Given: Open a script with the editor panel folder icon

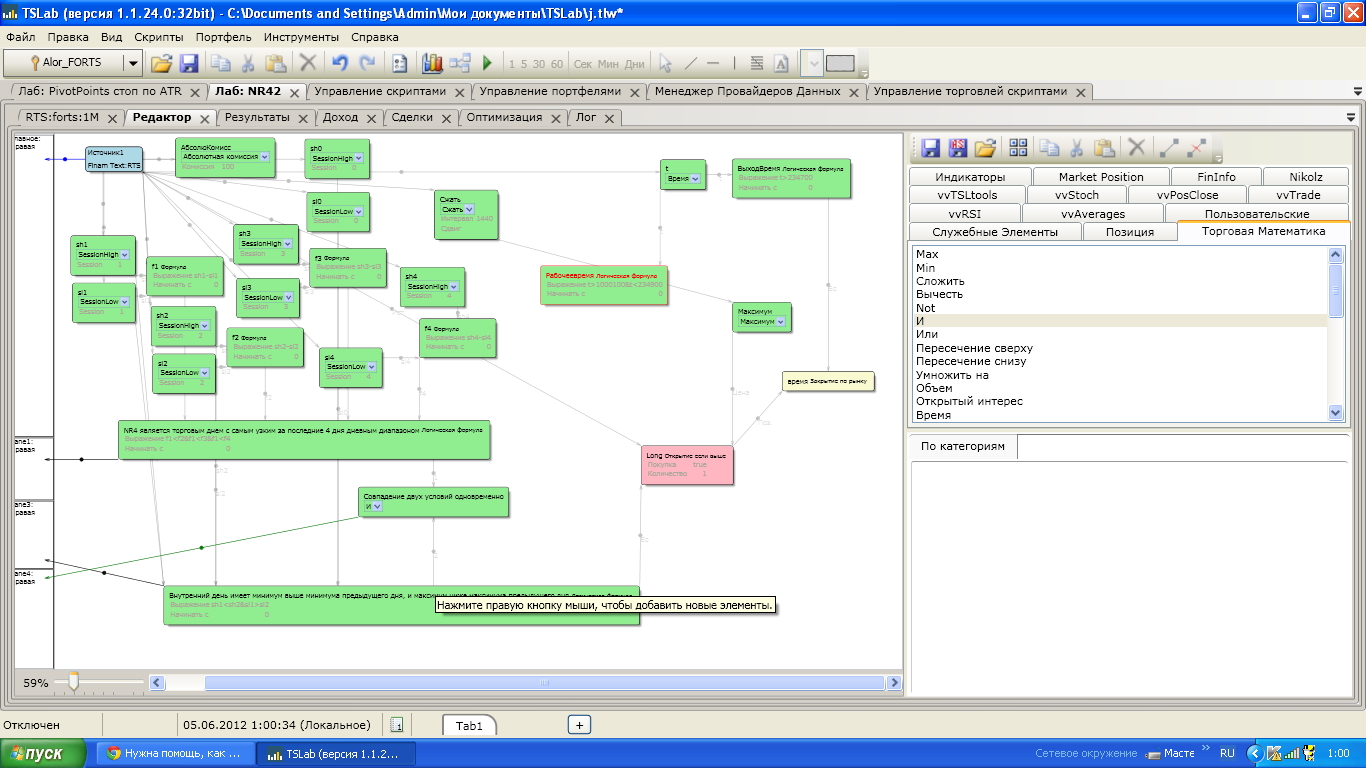Looking at the screenshot, I should [985, 148].
